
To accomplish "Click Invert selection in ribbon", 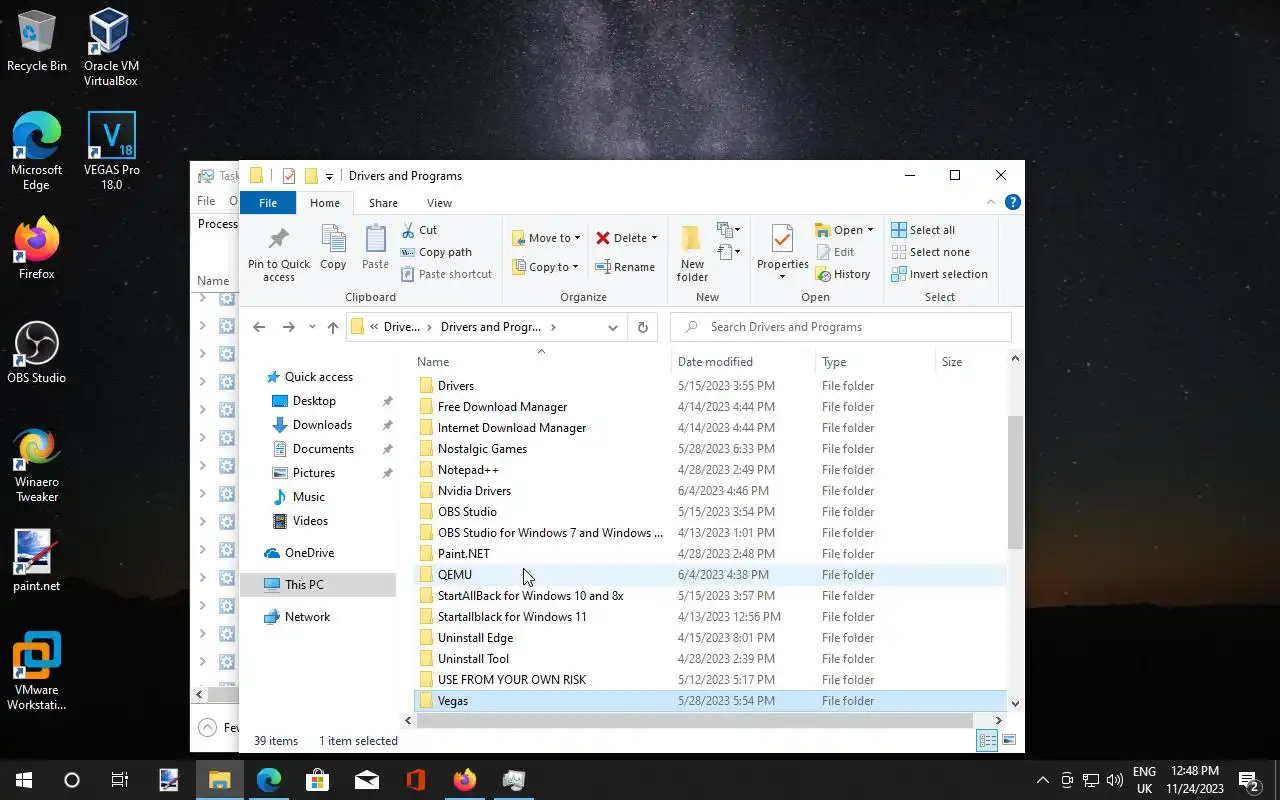I will (x=939, y=274).
